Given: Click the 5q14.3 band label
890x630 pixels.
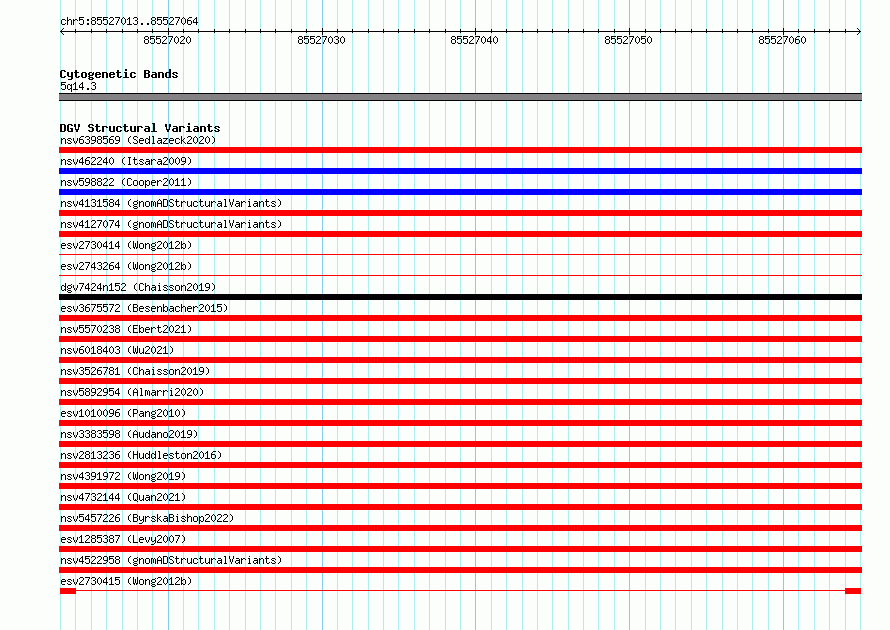Looking at the screenshot, I should 78,86.
